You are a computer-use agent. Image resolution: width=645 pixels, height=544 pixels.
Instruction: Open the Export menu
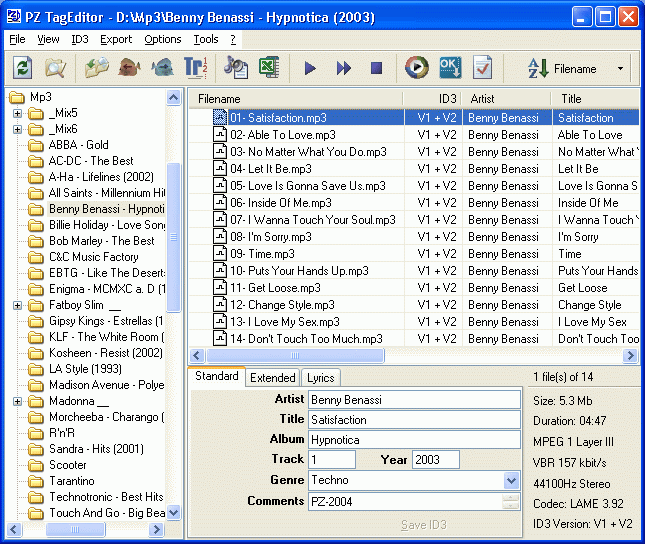coord(116,39)
